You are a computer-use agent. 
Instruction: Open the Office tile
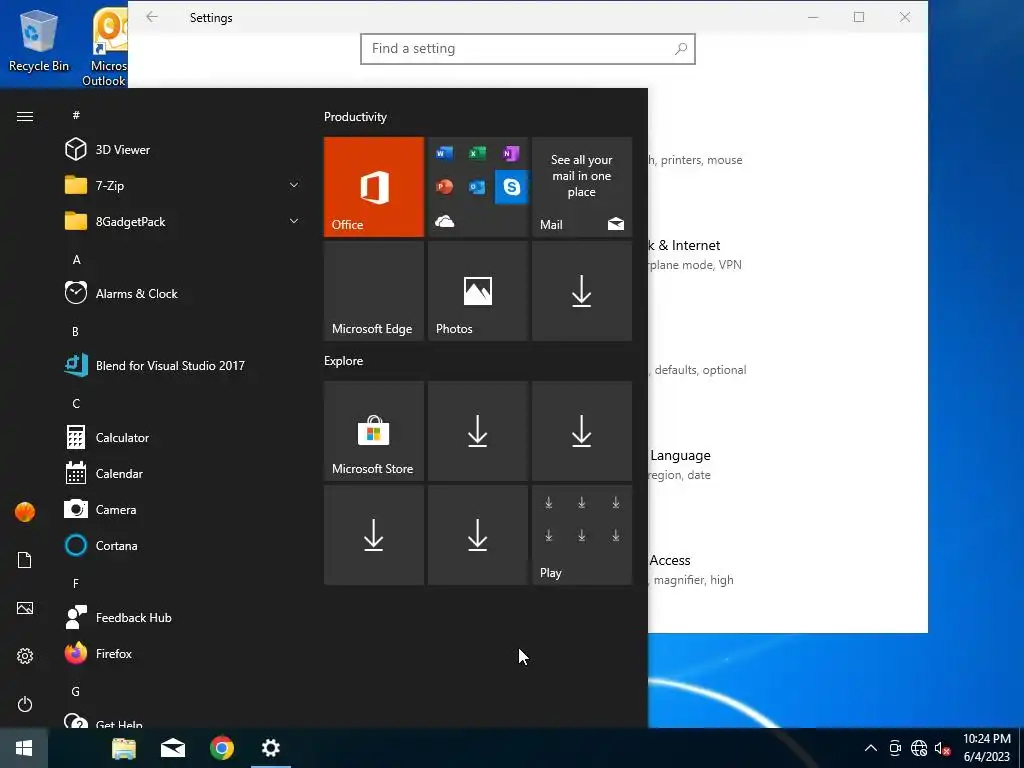click(374, 187)
